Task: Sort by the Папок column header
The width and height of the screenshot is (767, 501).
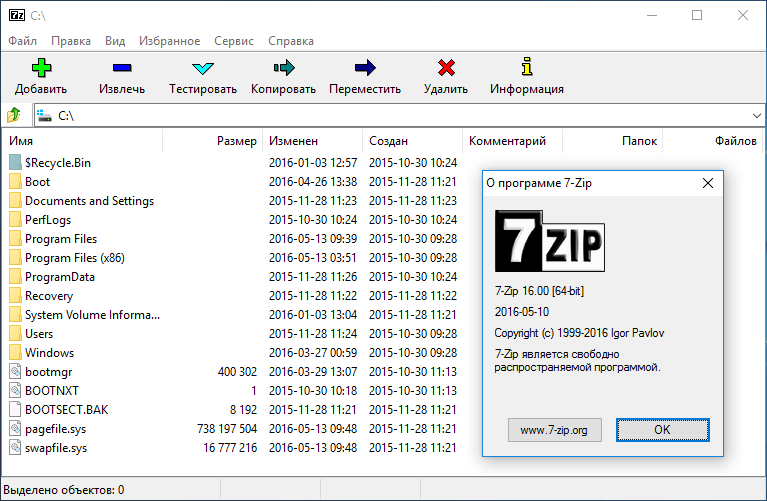Action: (612, 141)
